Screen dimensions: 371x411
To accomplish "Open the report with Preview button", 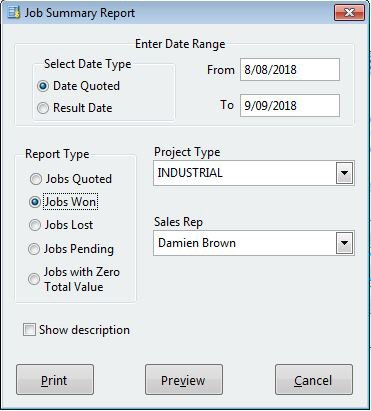I will coord(184,380).
